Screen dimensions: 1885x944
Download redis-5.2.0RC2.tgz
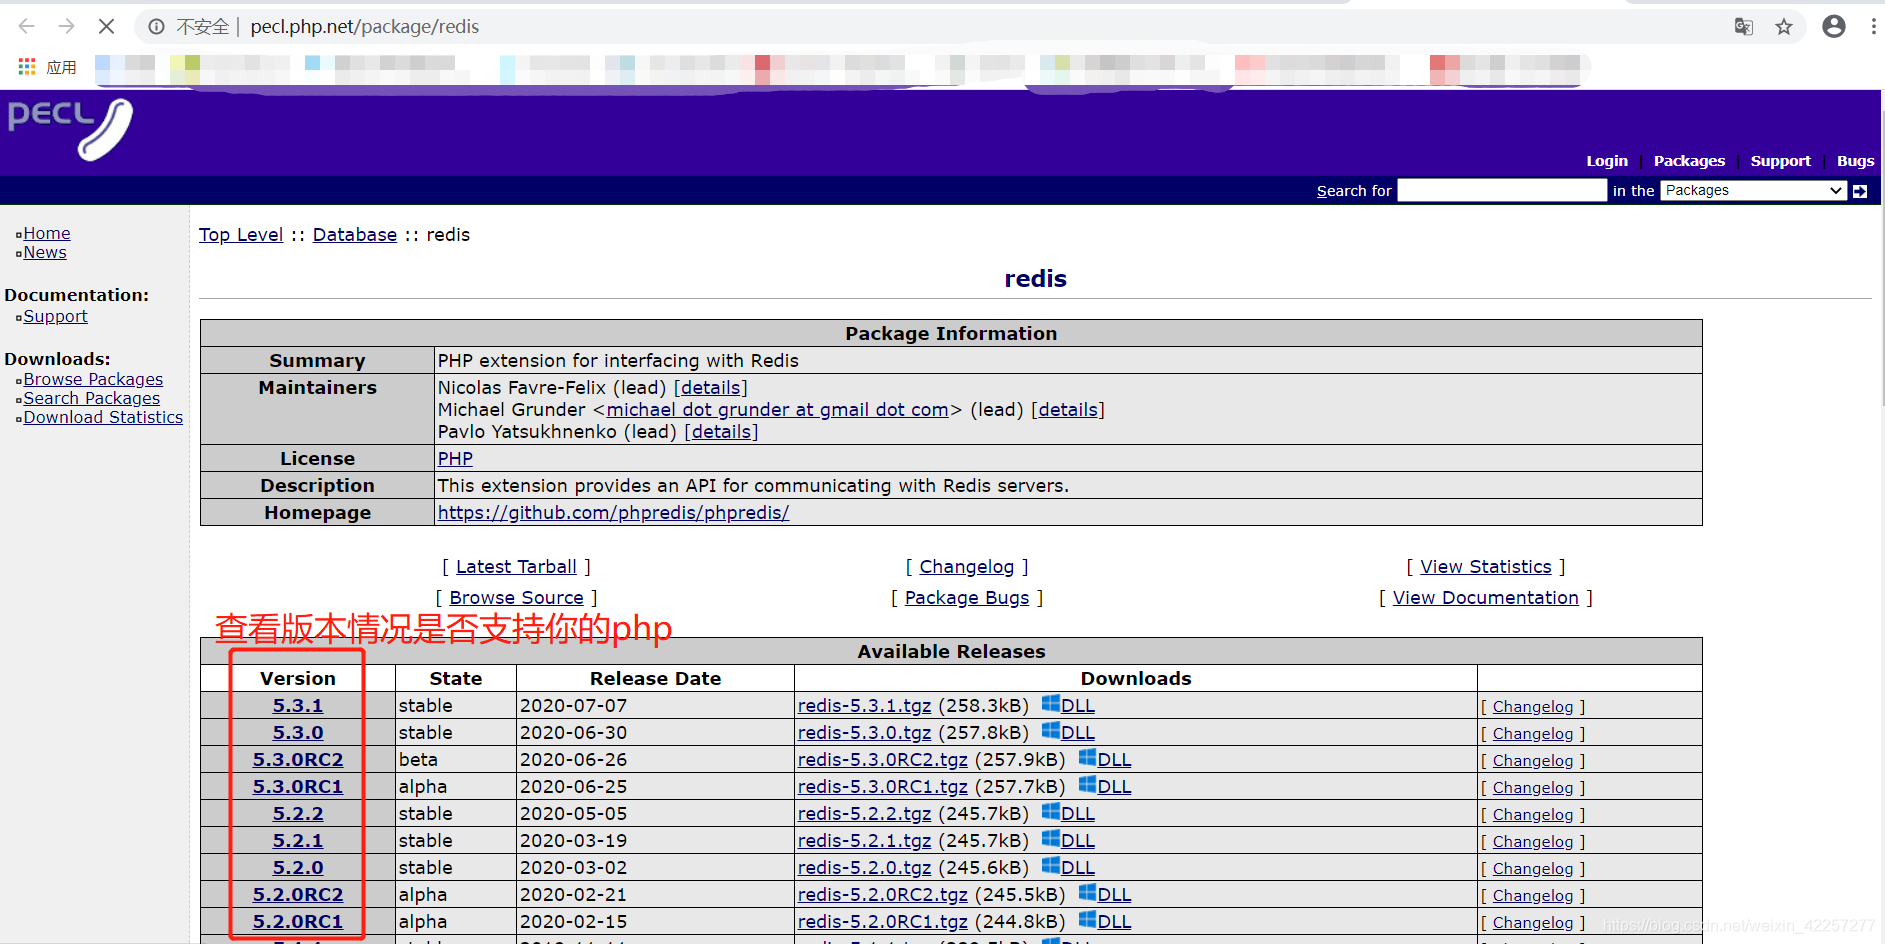coord(882,894)
